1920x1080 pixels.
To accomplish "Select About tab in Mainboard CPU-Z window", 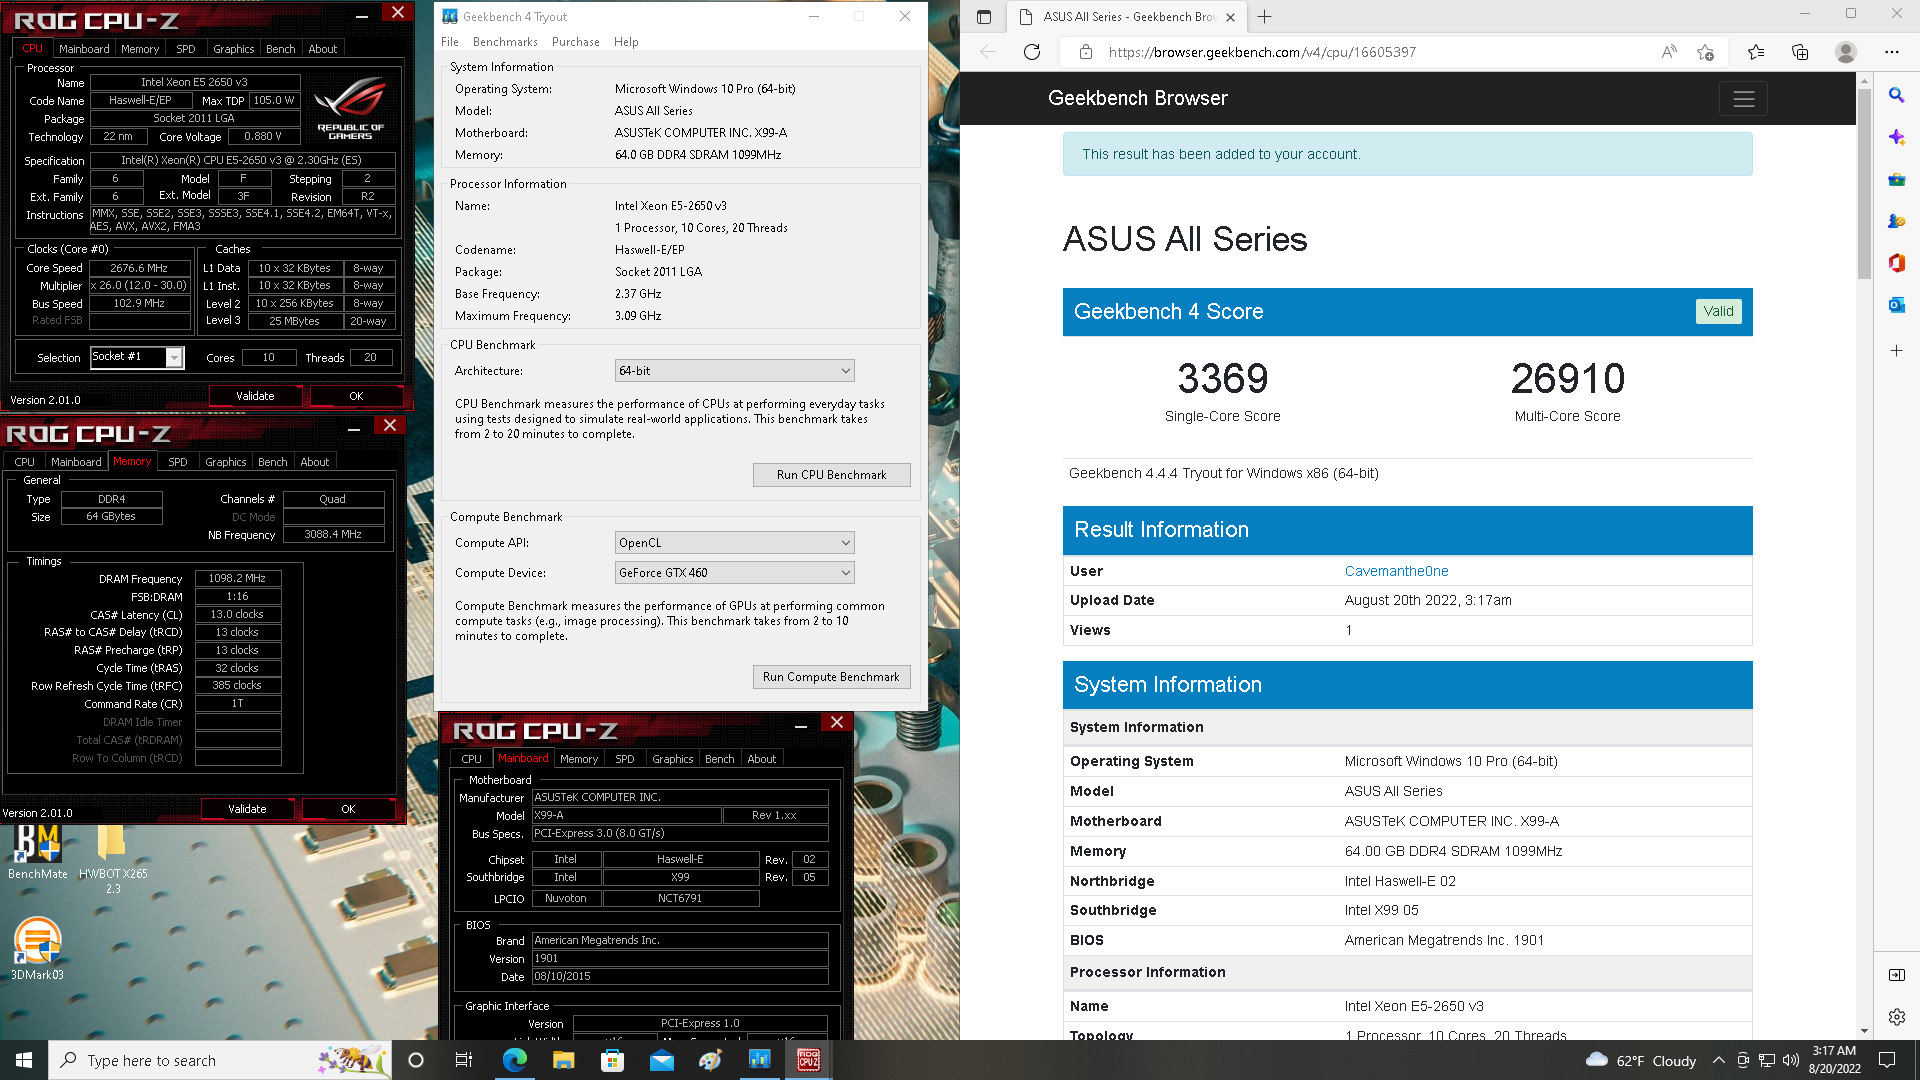I will [x=762, y=759].
